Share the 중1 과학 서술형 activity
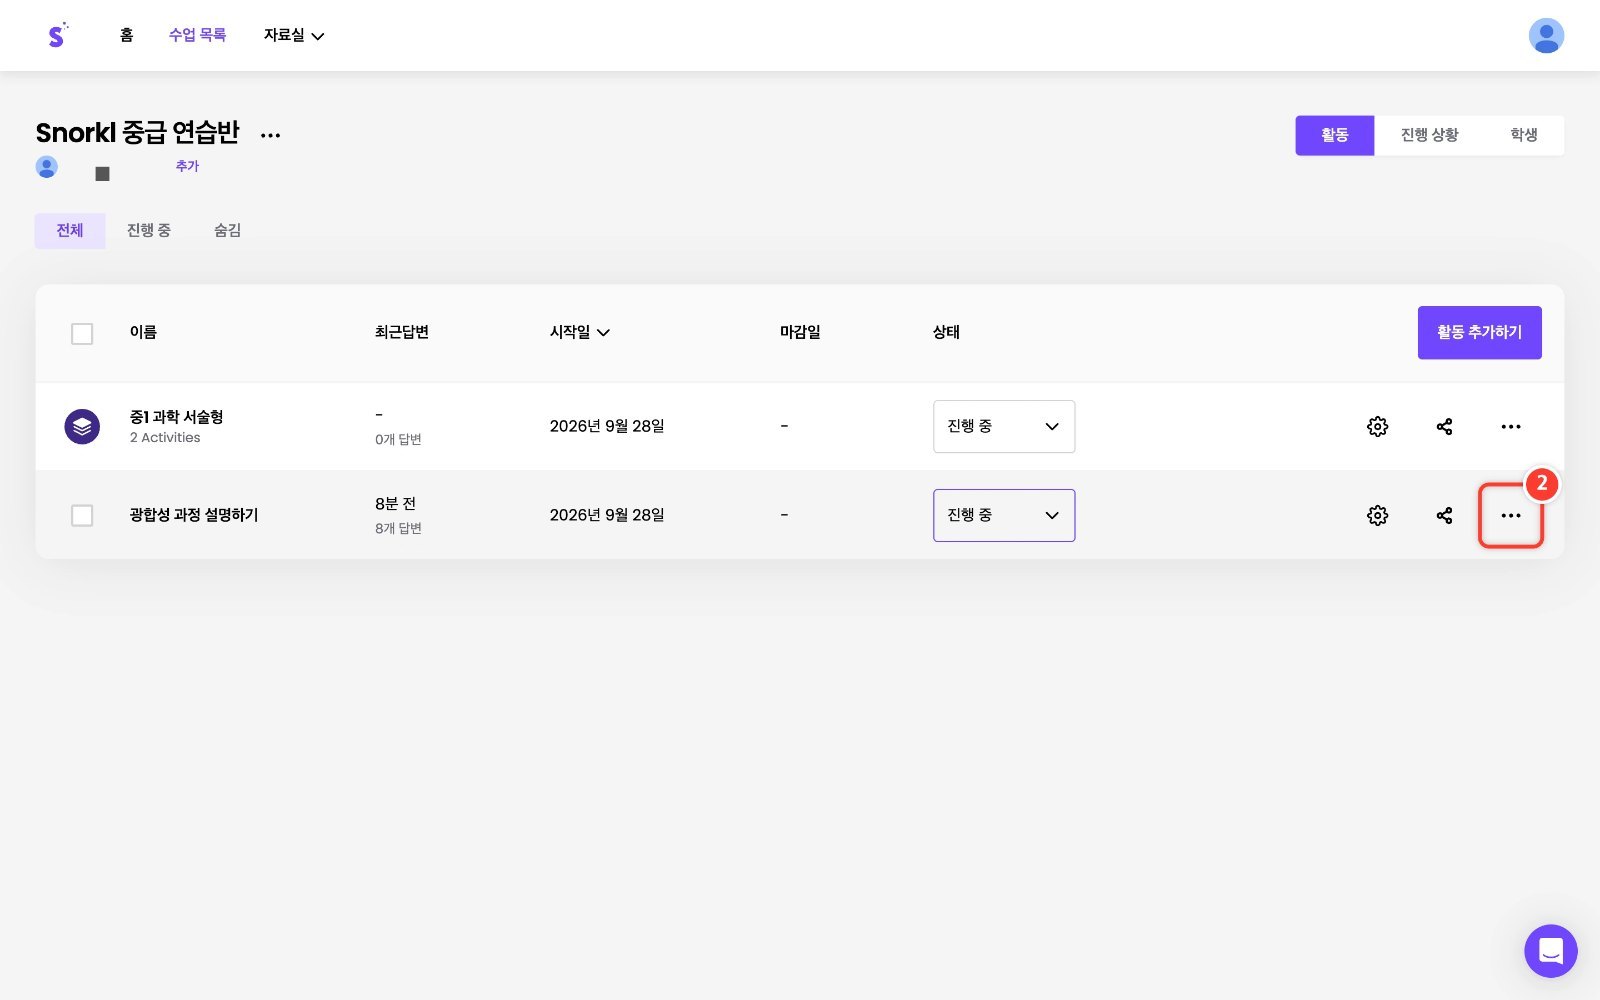1600x1000 pixels. click(x=1444, y=427)
